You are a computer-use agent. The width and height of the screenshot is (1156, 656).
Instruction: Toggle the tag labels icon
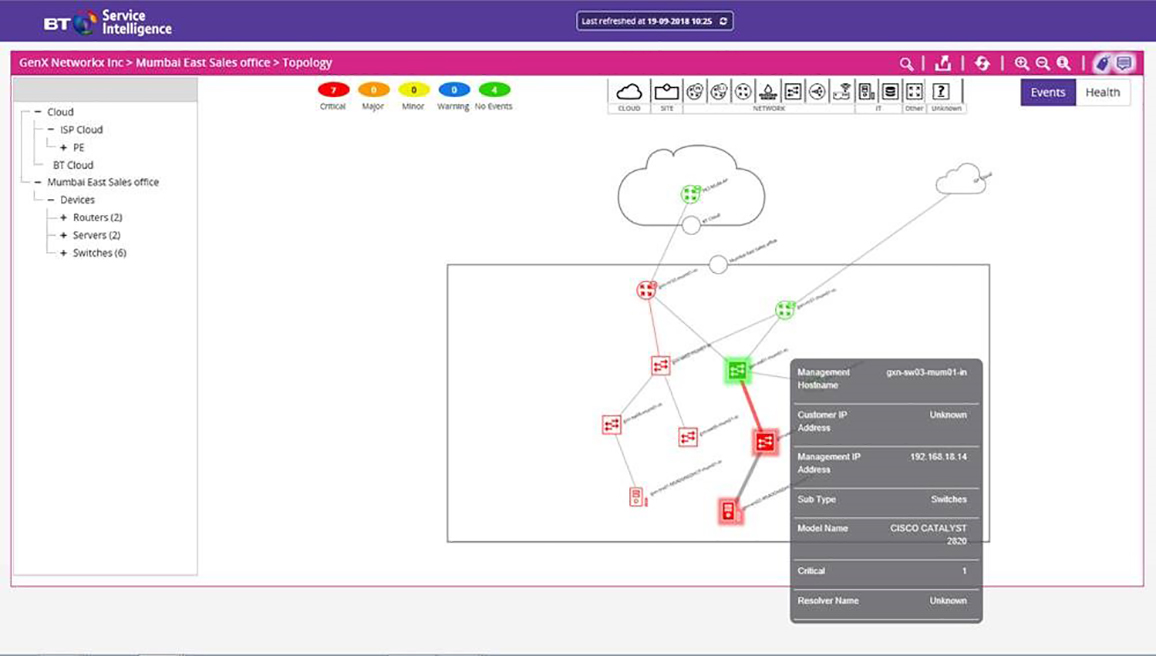(x=1101, y=63)
